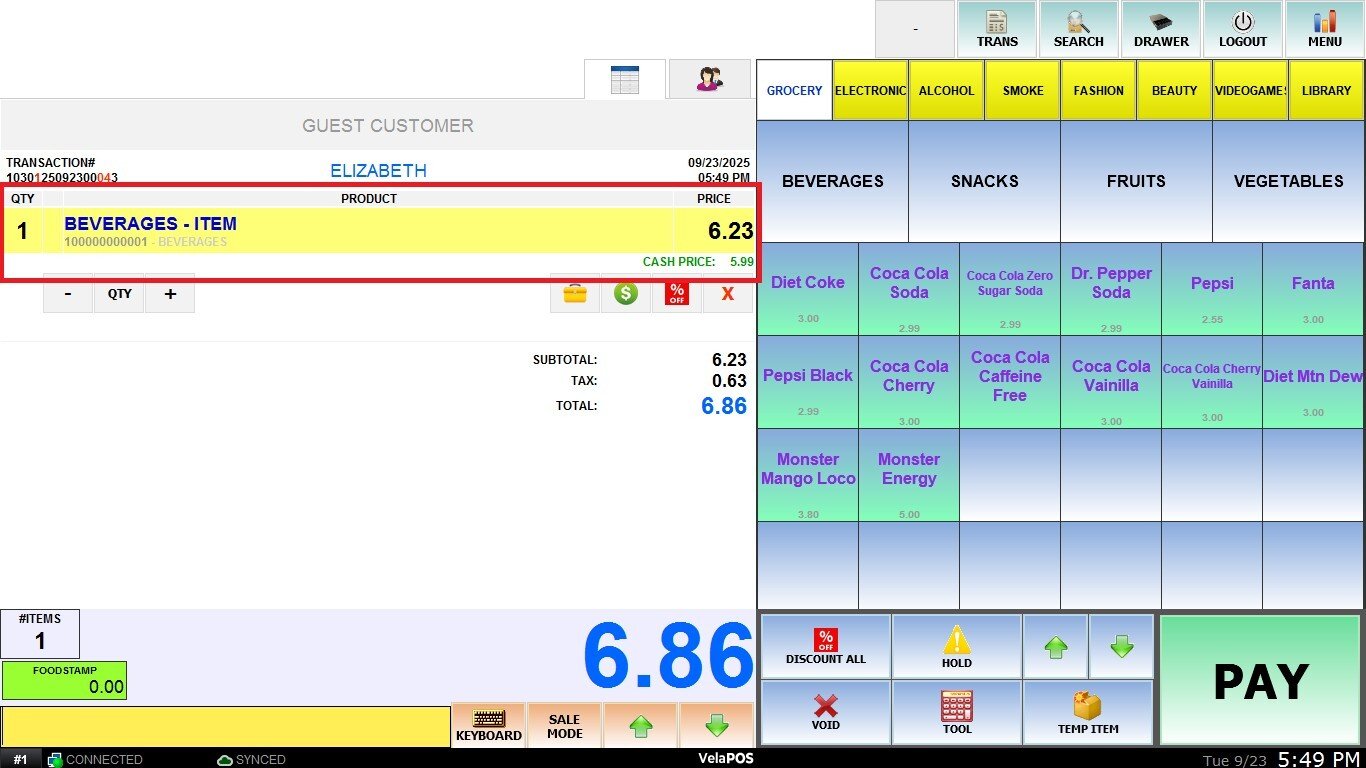Open the cash DRAWER
Screen dimensions: 1366x768
pyautogui.click(x=1160, y=29)
